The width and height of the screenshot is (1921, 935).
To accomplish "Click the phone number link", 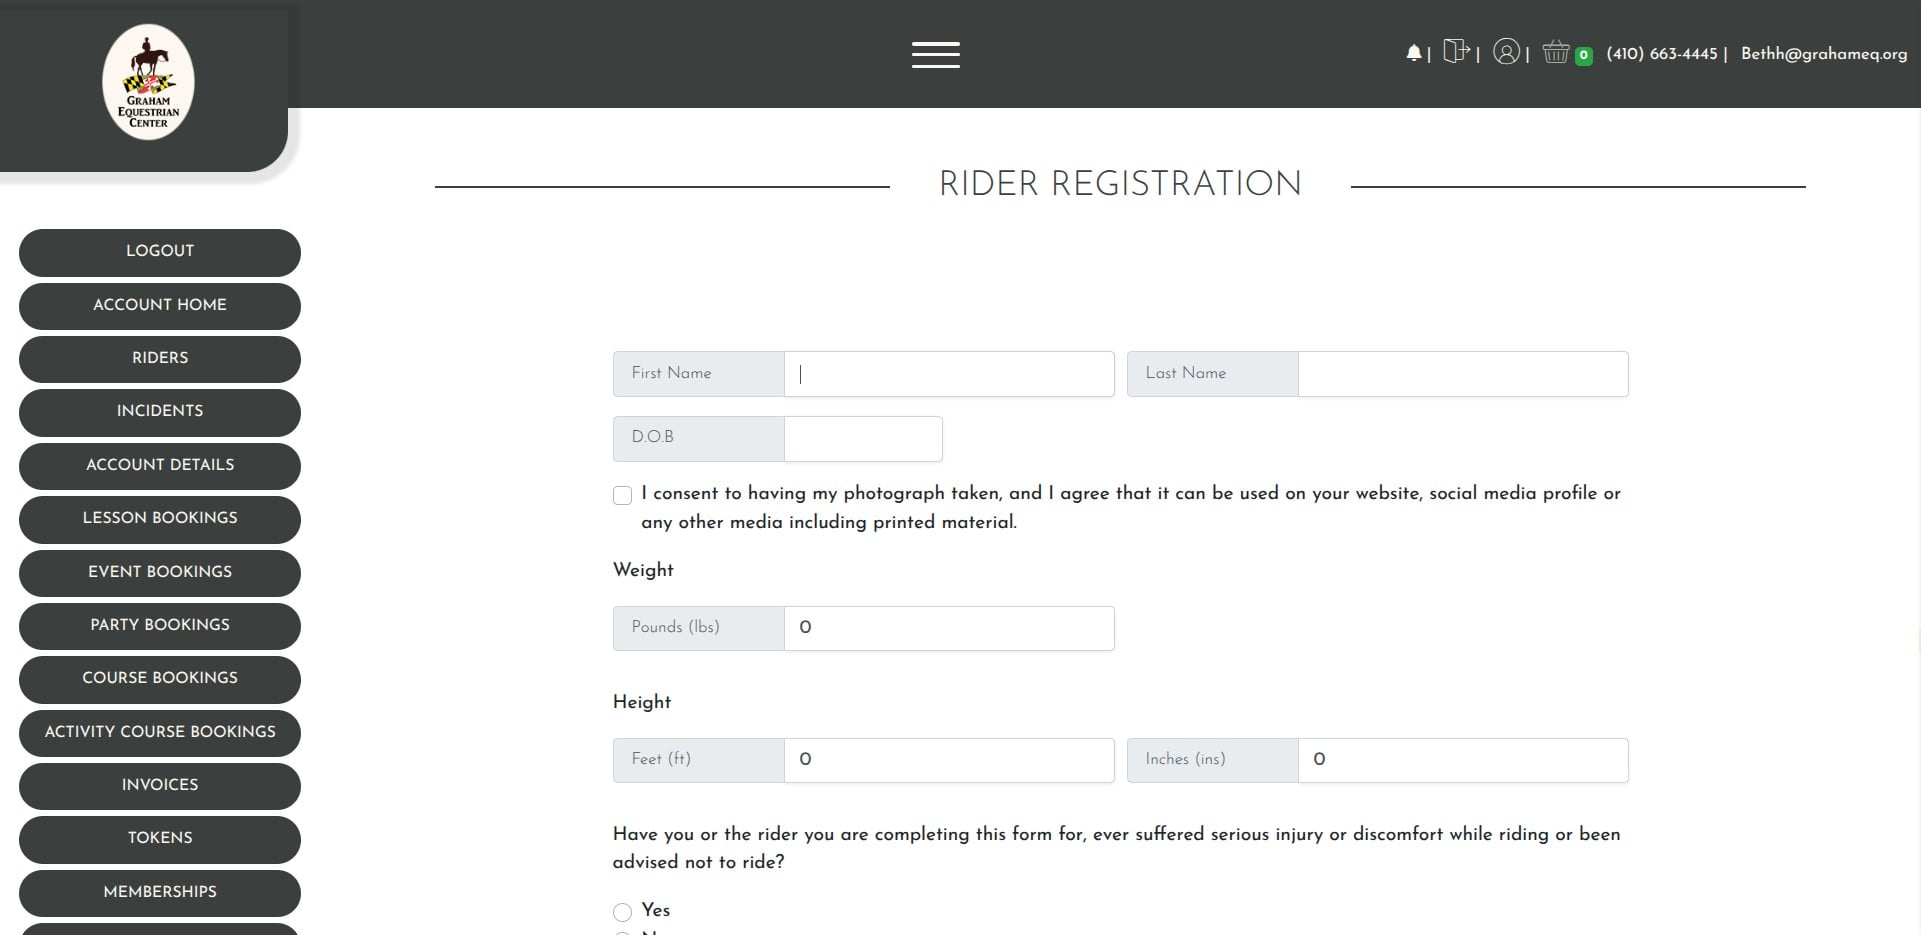I will click(1661, 54).
